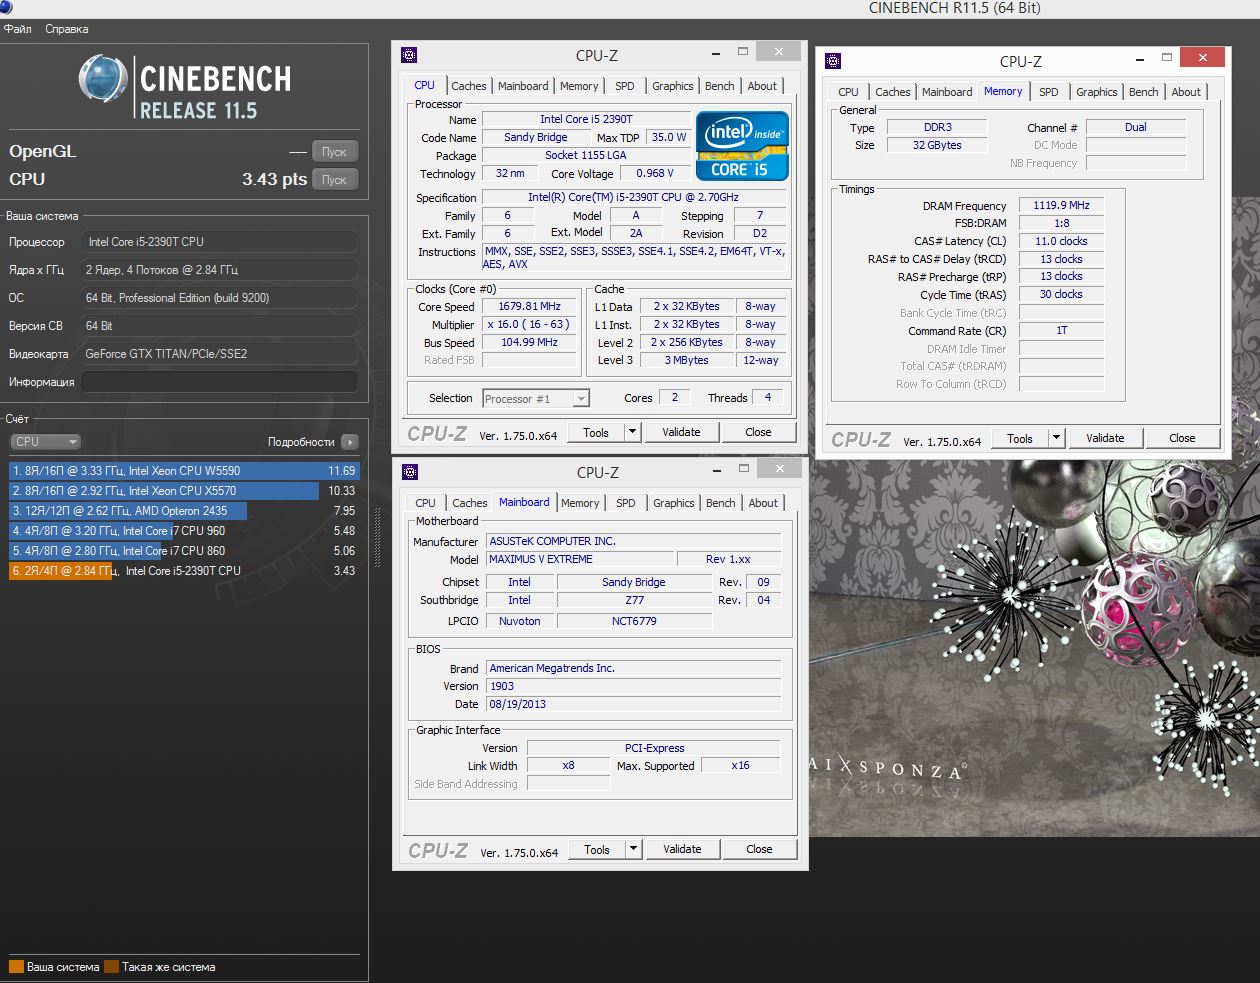The height and width of the screenshot is (983, 1260).
Task: Select the Xeon CPU W5590 ranking row
Action: pos(183,471)
